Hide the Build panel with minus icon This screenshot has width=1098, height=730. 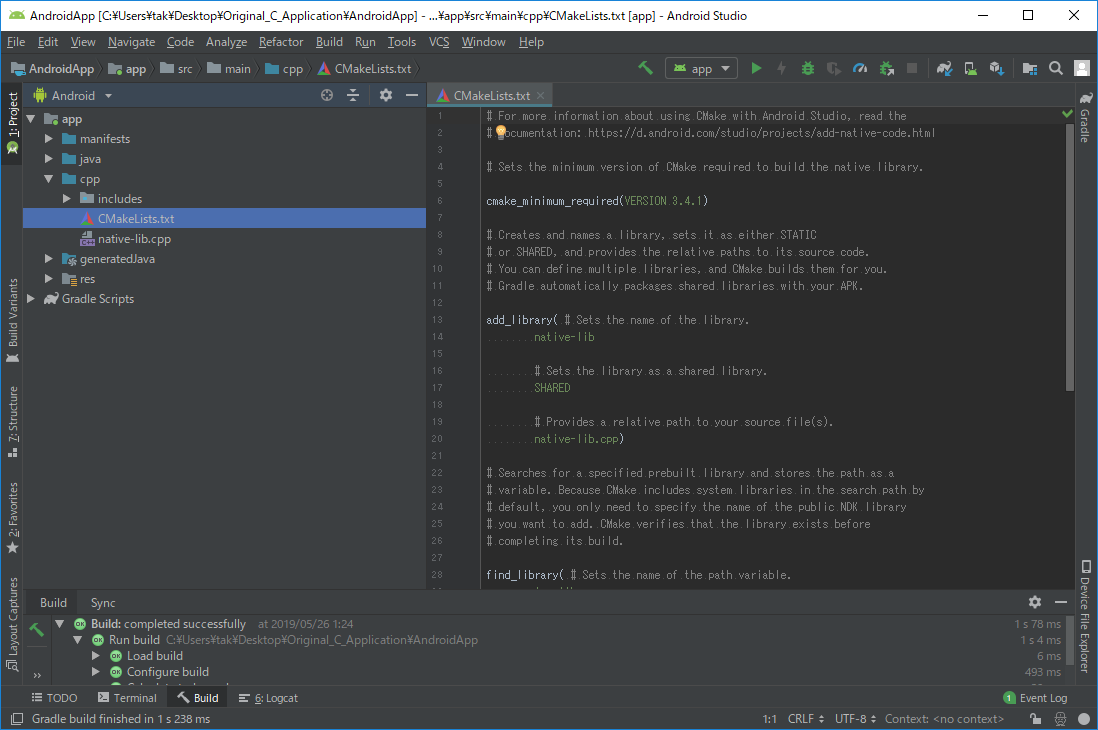coord(1061,602)
